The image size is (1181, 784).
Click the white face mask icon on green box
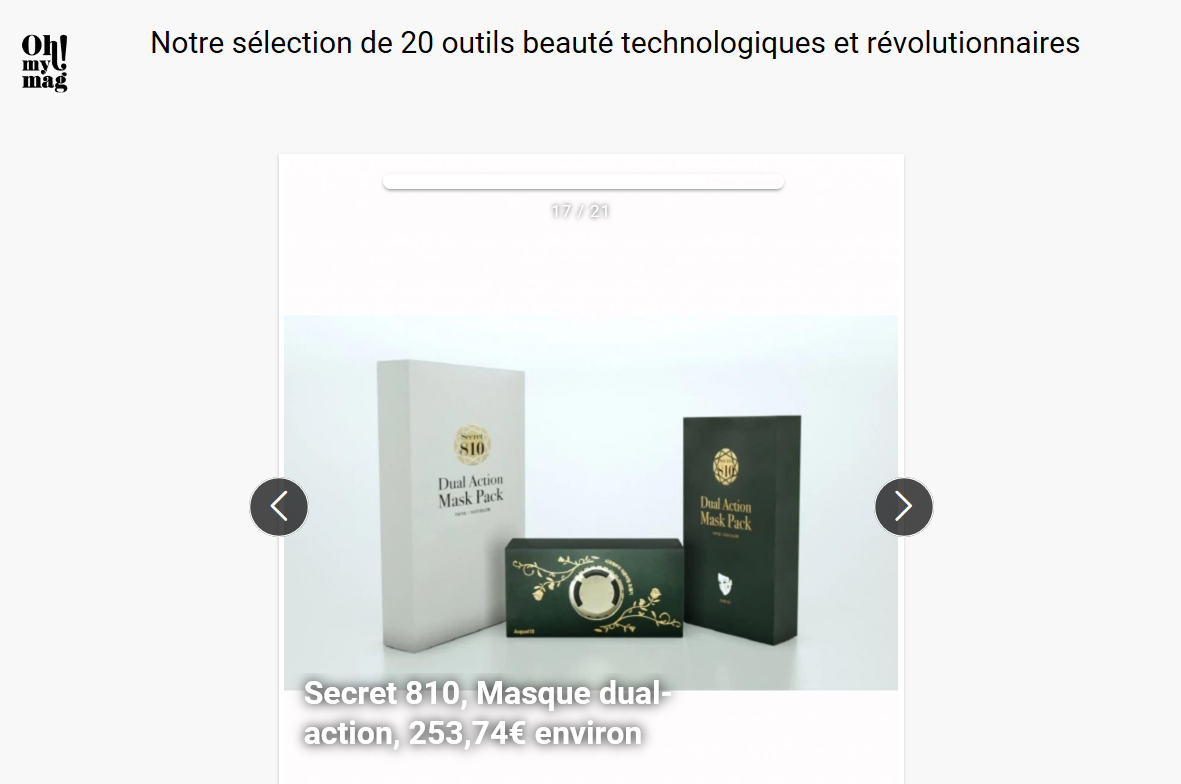(724, 583)
